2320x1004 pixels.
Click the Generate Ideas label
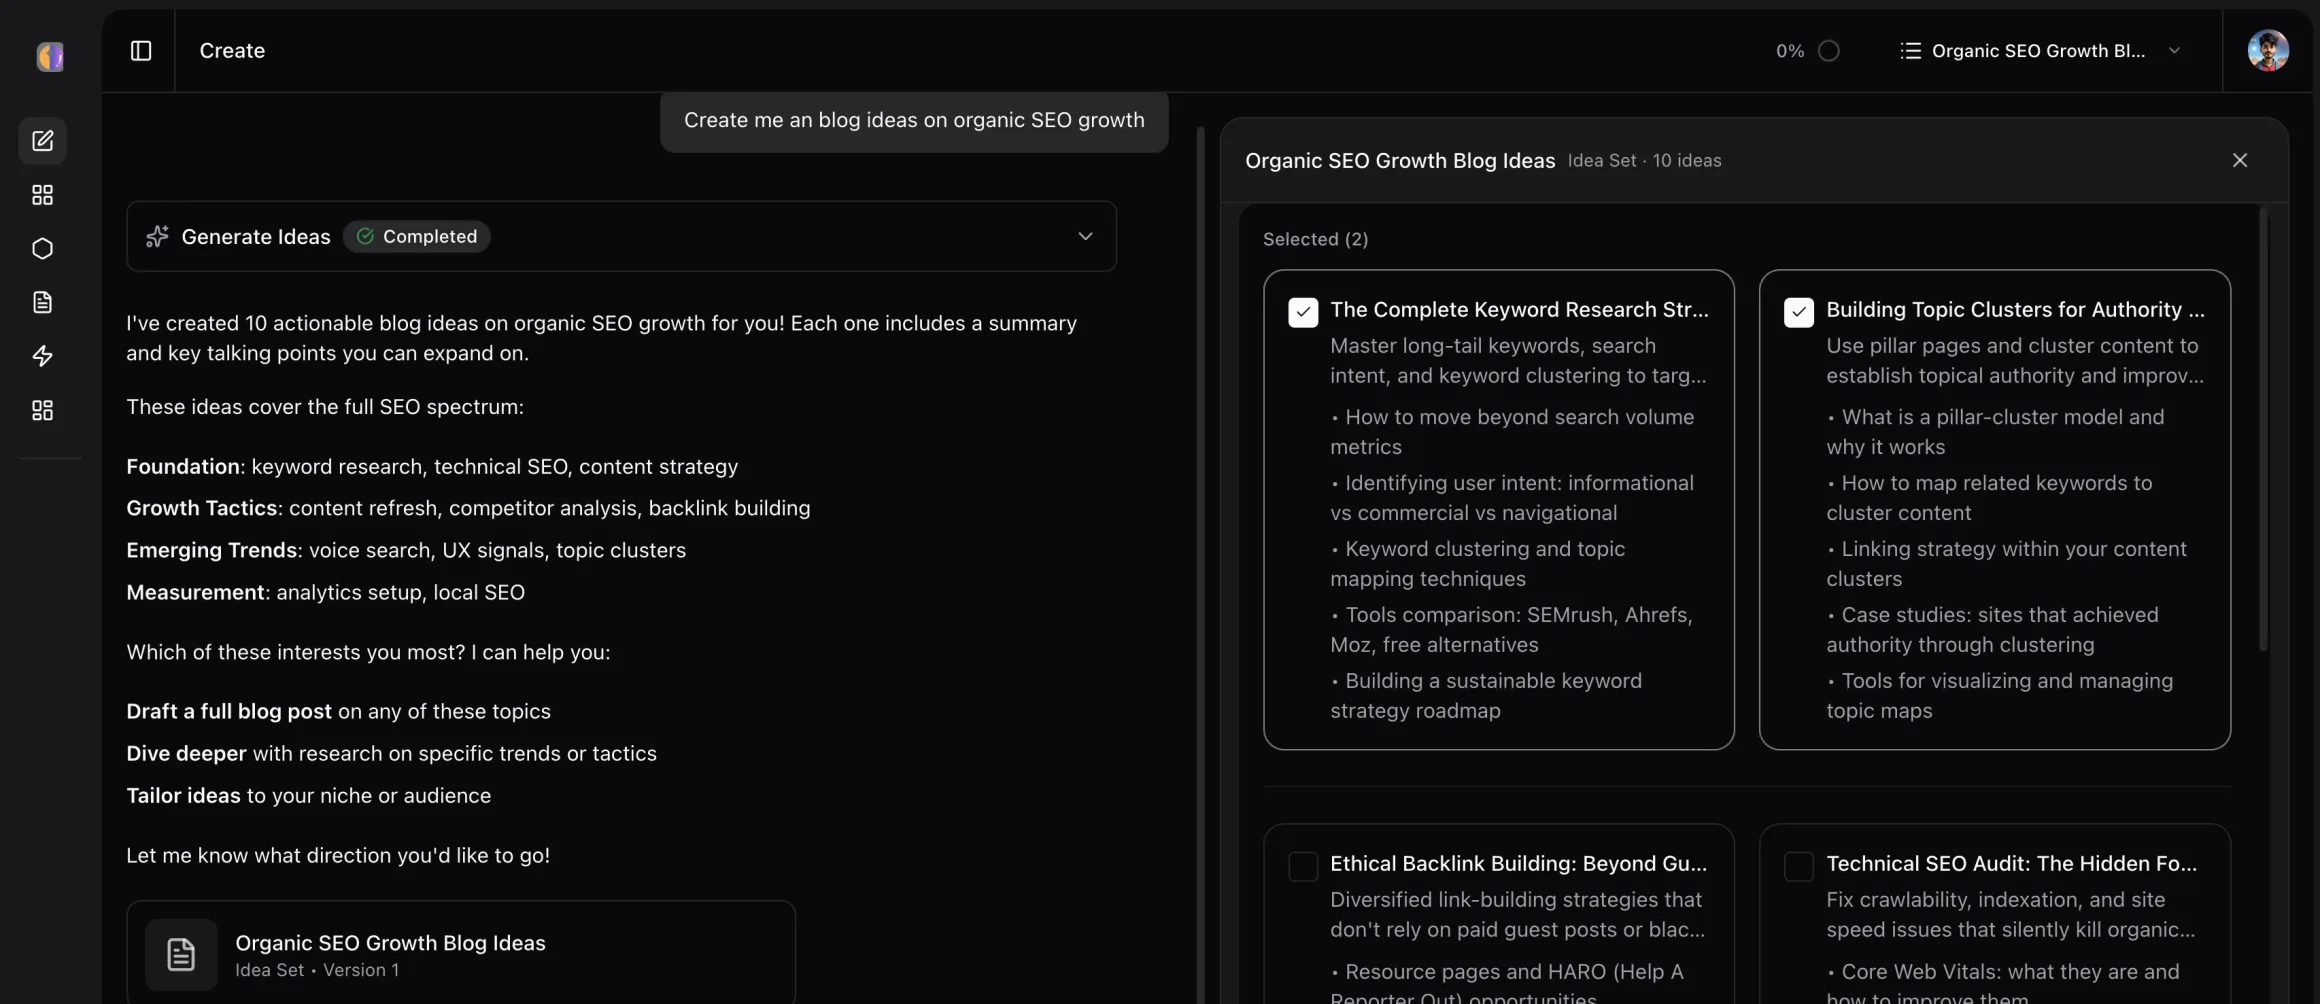pyautogui.click(x=256, y=237)
